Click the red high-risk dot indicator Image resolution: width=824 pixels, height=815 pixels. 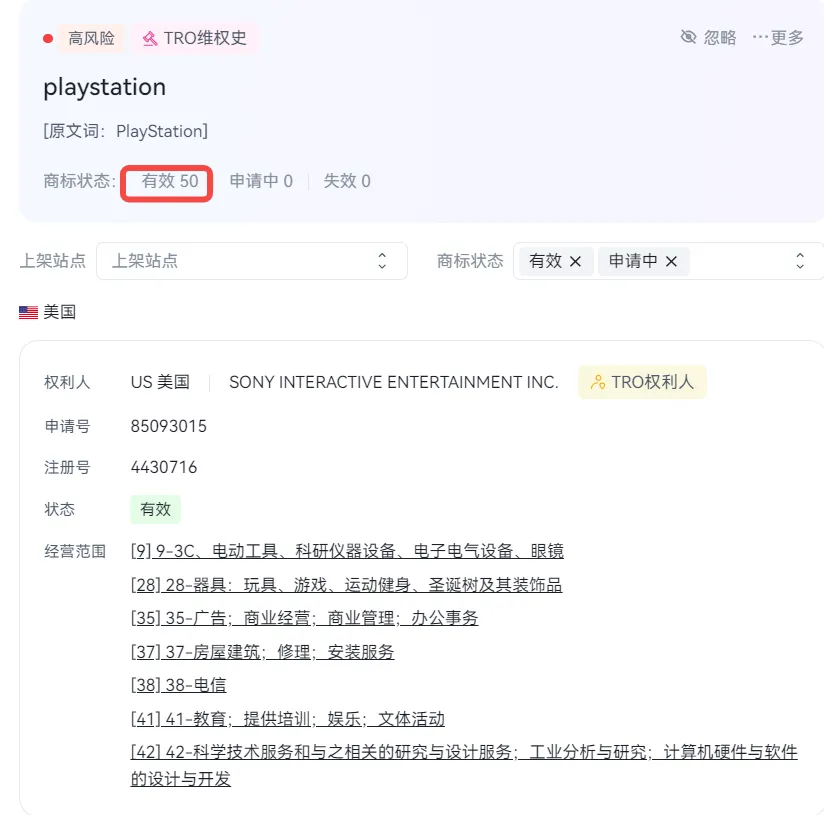tap(48, 38)
